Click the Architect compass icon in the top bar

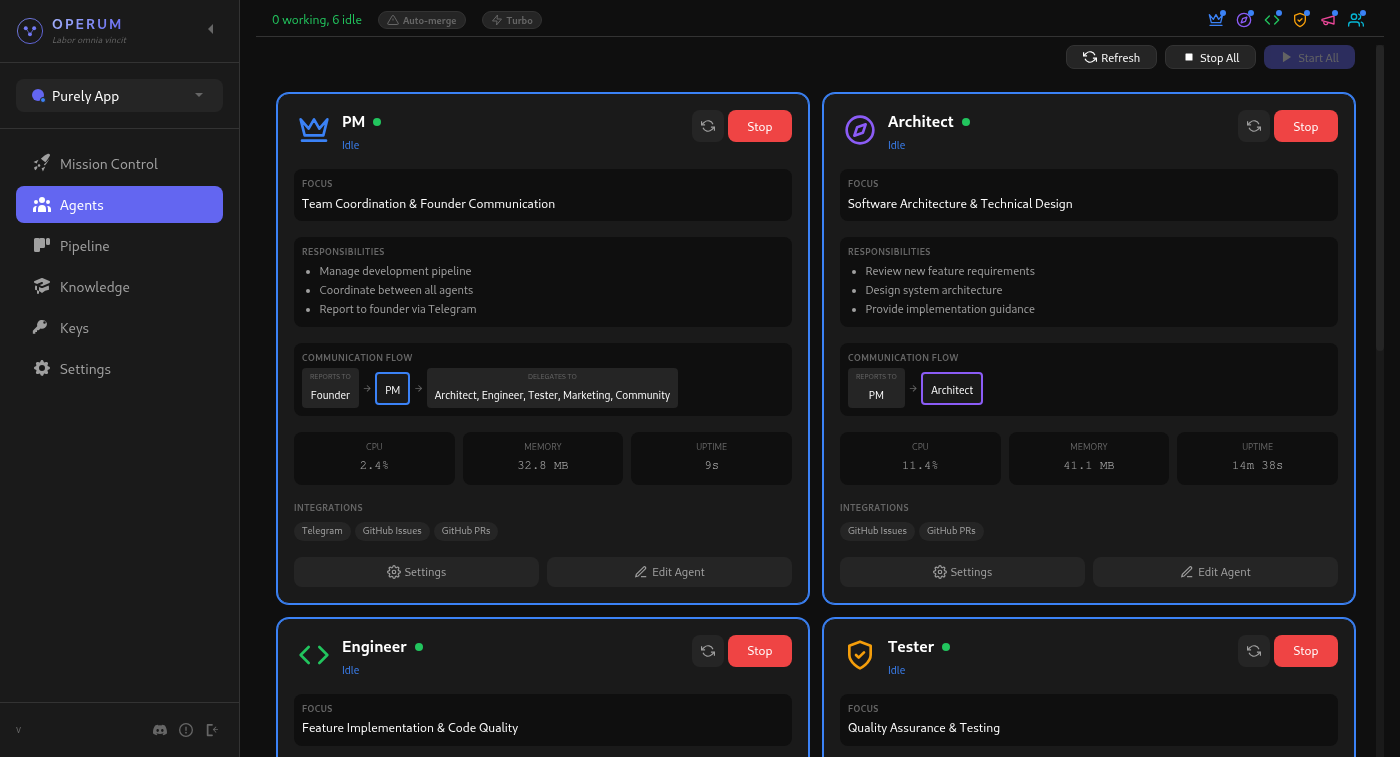pos(1244,18)
